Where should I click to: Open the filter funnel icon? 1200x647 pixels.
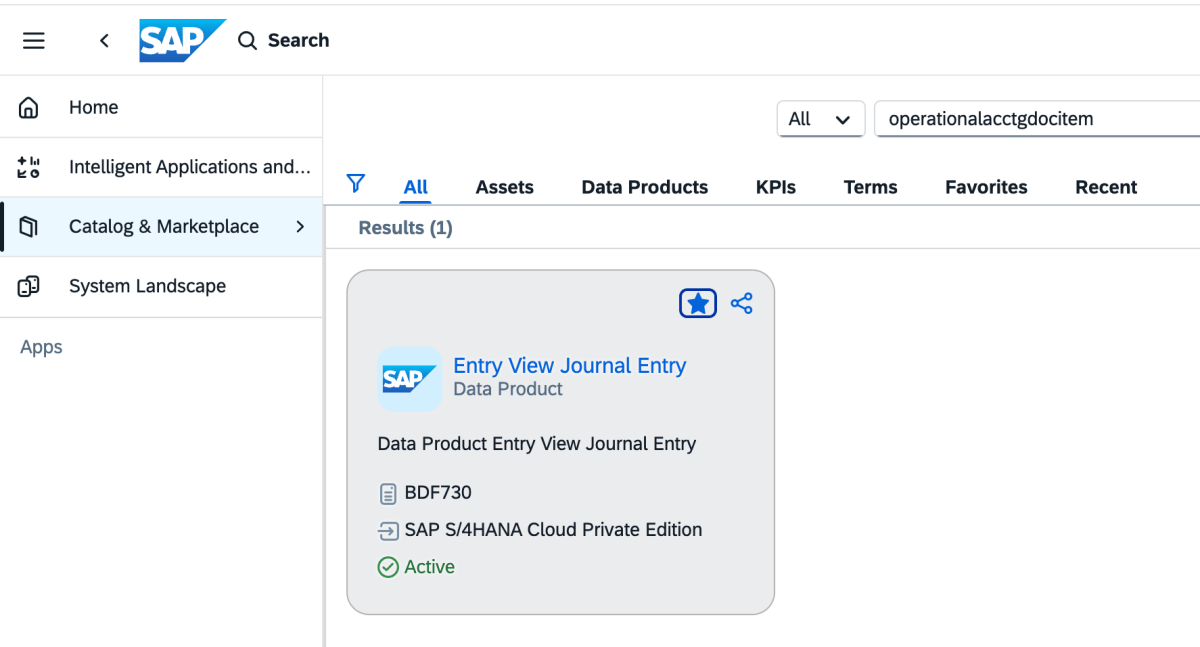click(x=355, y=183)
